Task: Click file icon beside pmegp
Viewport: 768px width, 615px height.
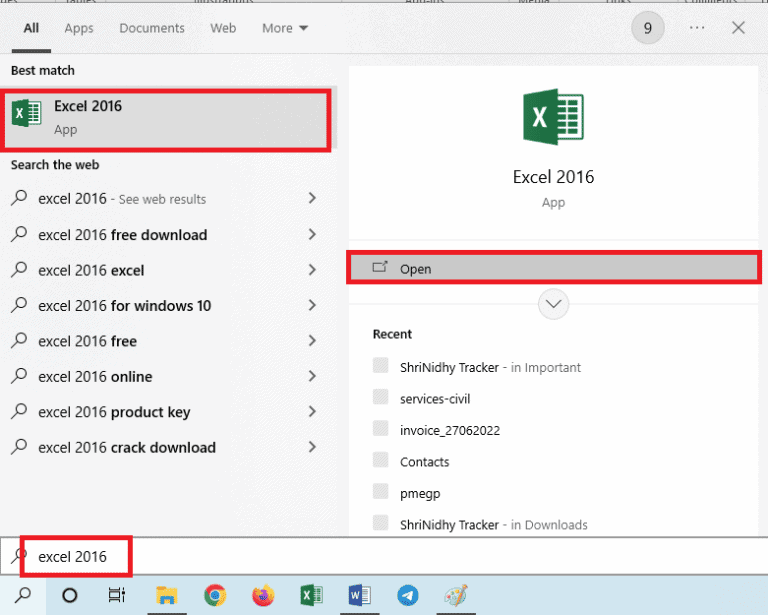Action: (381, 491)
